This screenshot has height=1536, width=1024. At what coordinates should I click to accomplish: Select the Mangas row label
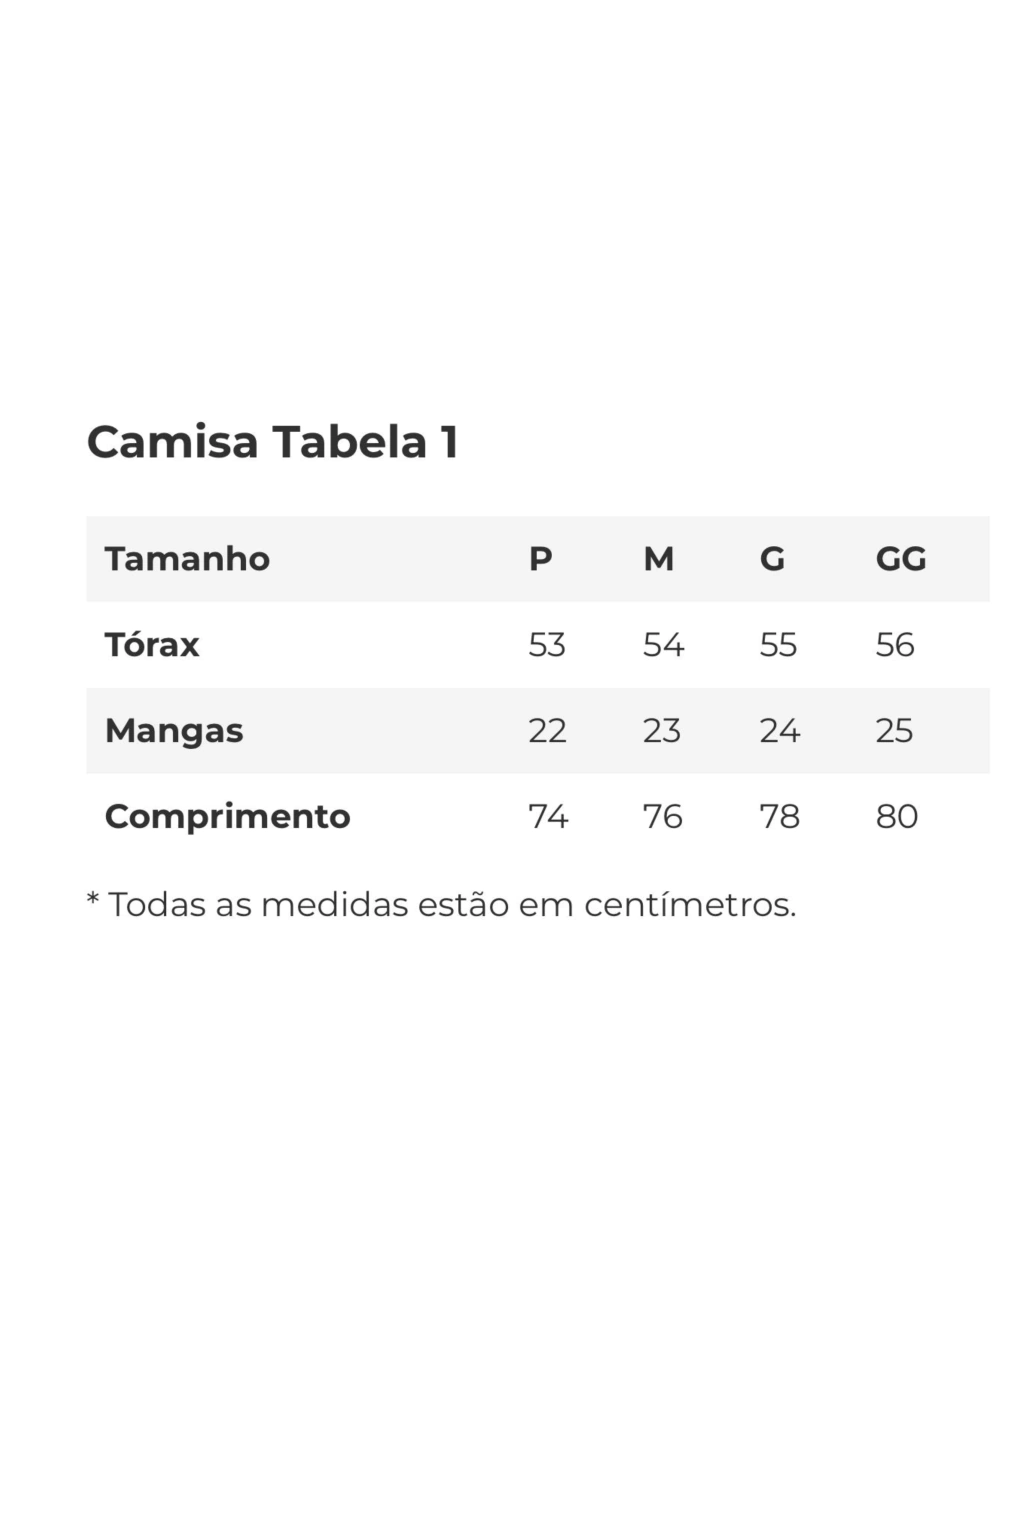click(174, 731)
